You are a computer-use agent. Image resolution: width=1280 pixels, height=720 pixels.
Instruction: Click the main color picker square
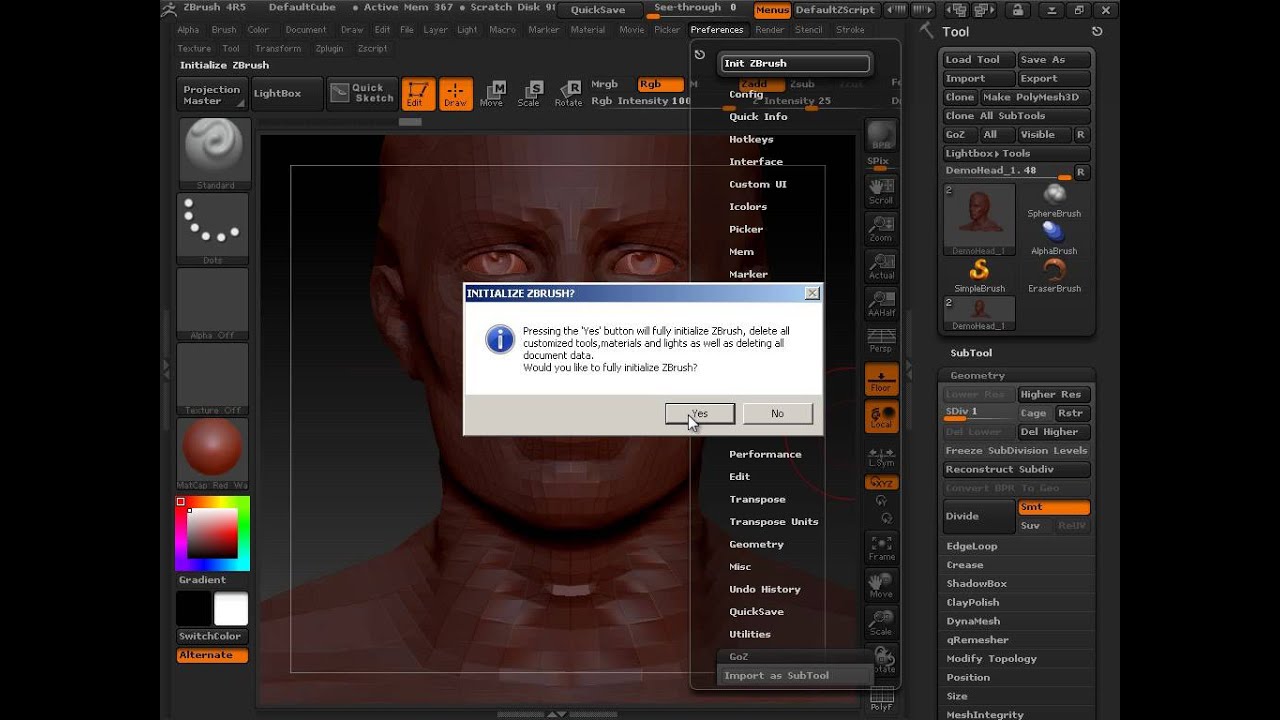click(x=213, y=533)
